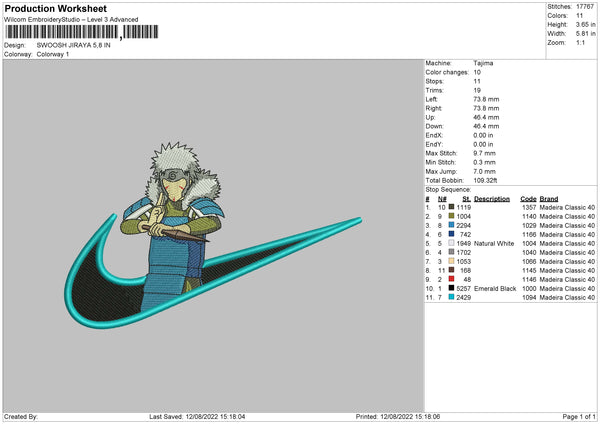Click the Max Stitch value '9.7 mm'
Screen dimensions: 600x424
pos(484,153)
